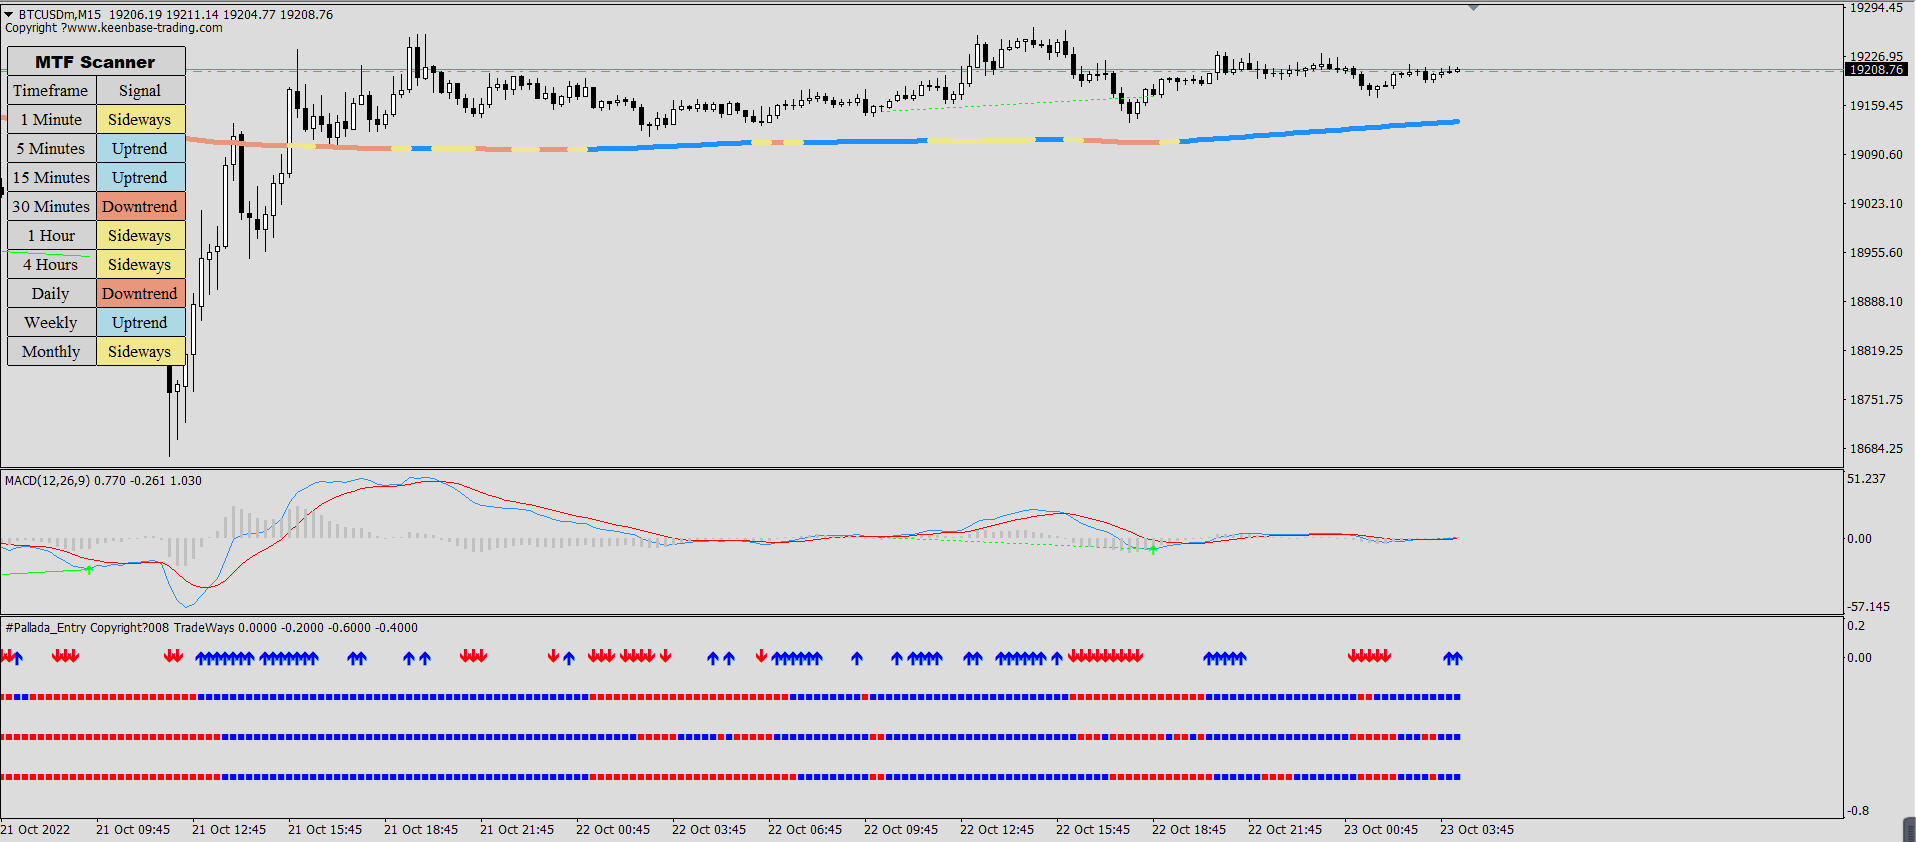Select the Downtrend signal for 30 Minutes
The width and height of the screenshot is (1916, 842).
click(140, 207)
